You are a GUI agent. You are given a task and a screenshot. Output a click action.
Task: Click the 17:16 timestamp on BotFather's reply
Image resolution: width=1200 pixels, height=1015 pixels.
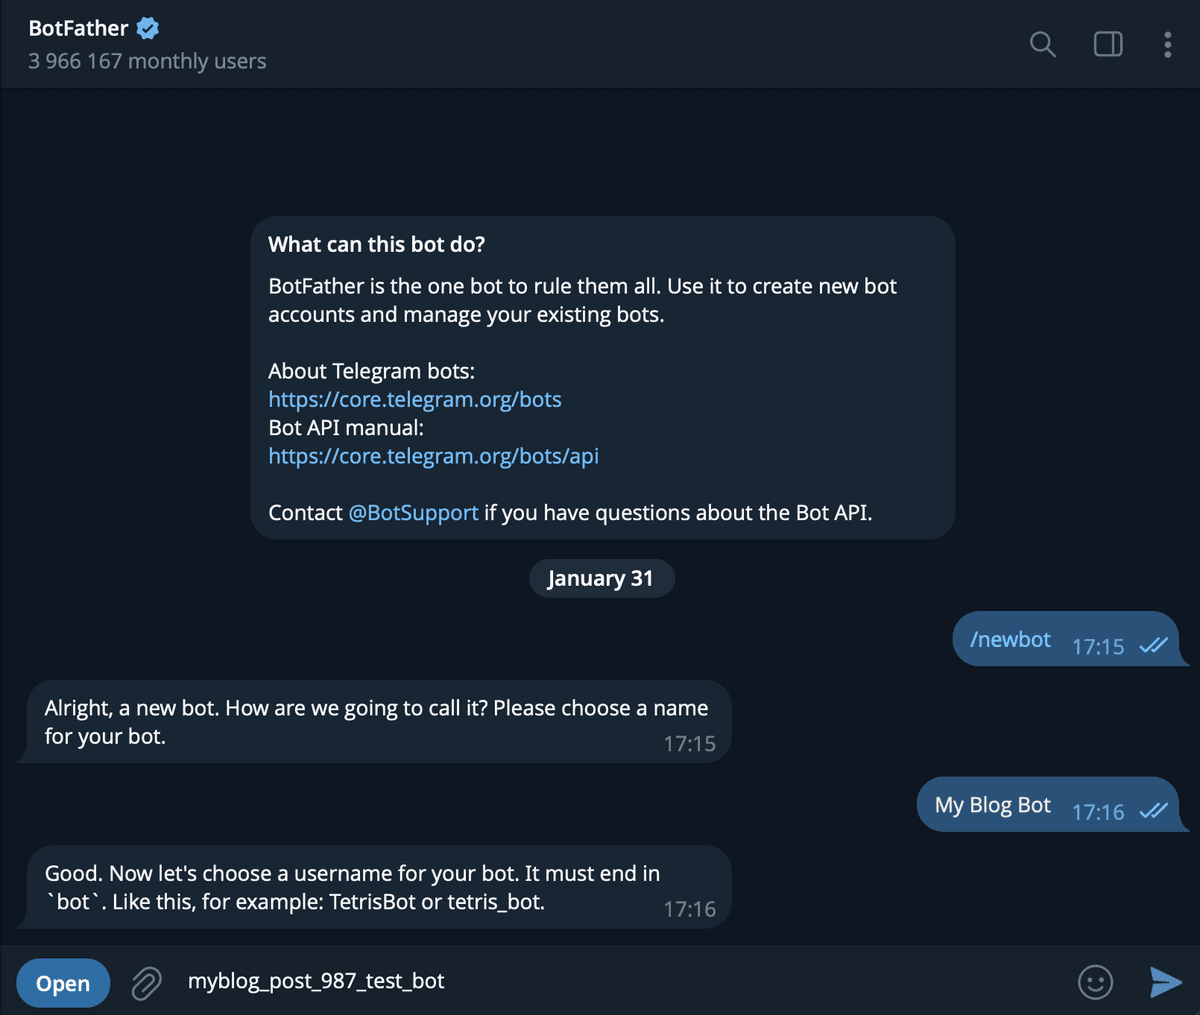690,908
